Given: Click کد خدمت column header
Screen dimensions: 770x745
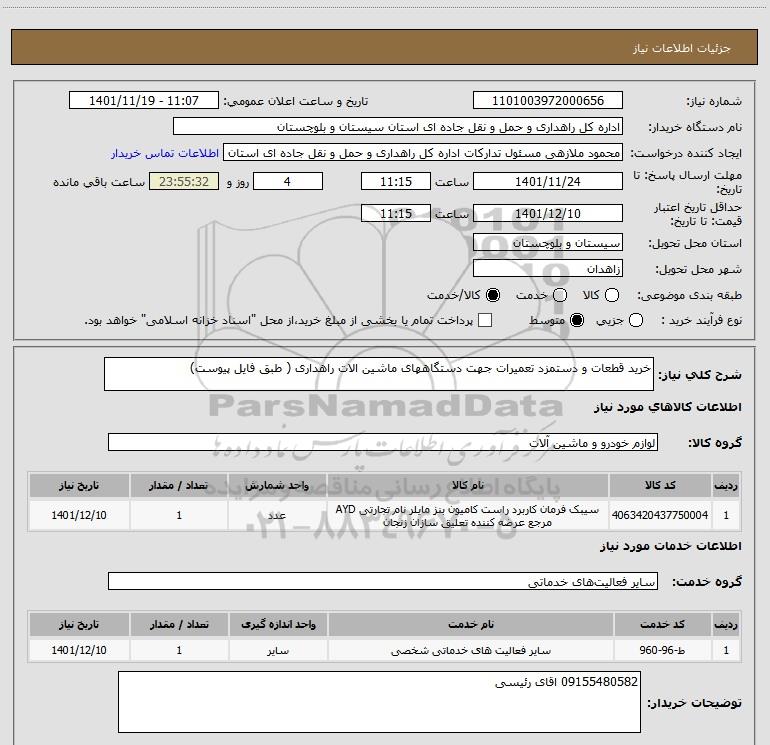Looking at the screenshot, I should tap(662, 624).
